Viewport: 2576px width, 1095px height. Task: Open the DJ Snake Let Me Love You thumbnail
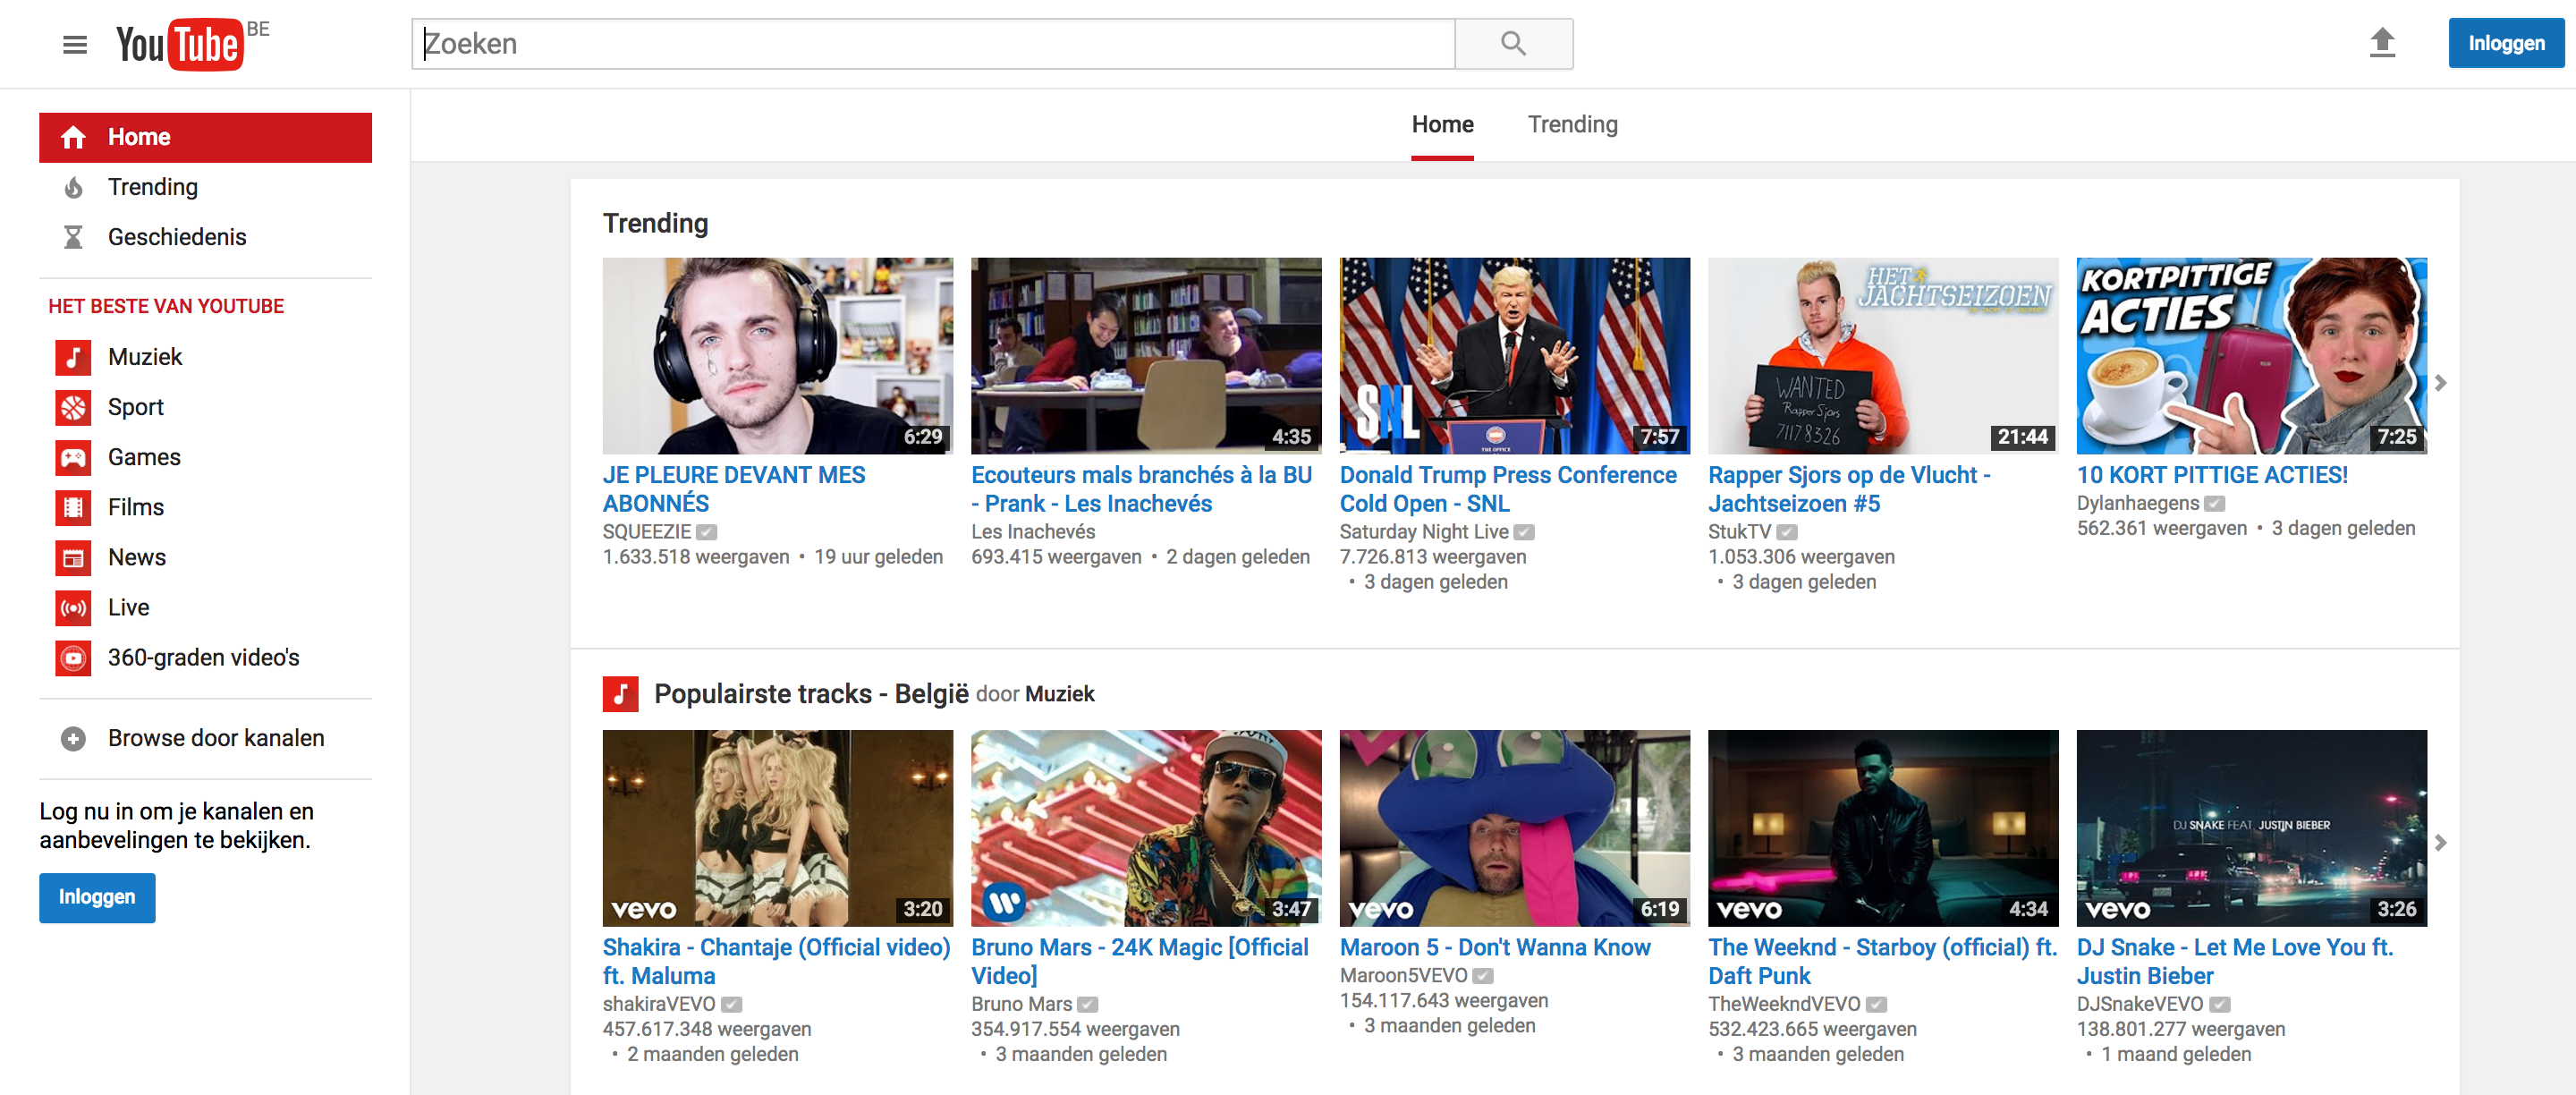pos(2251,828)
